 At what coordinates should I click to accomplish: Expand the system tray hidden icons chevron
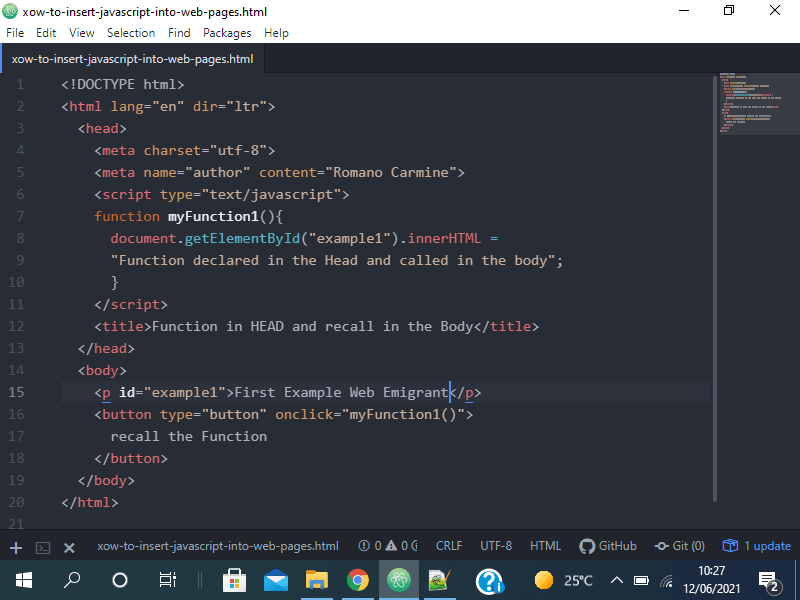click(617, 580)
